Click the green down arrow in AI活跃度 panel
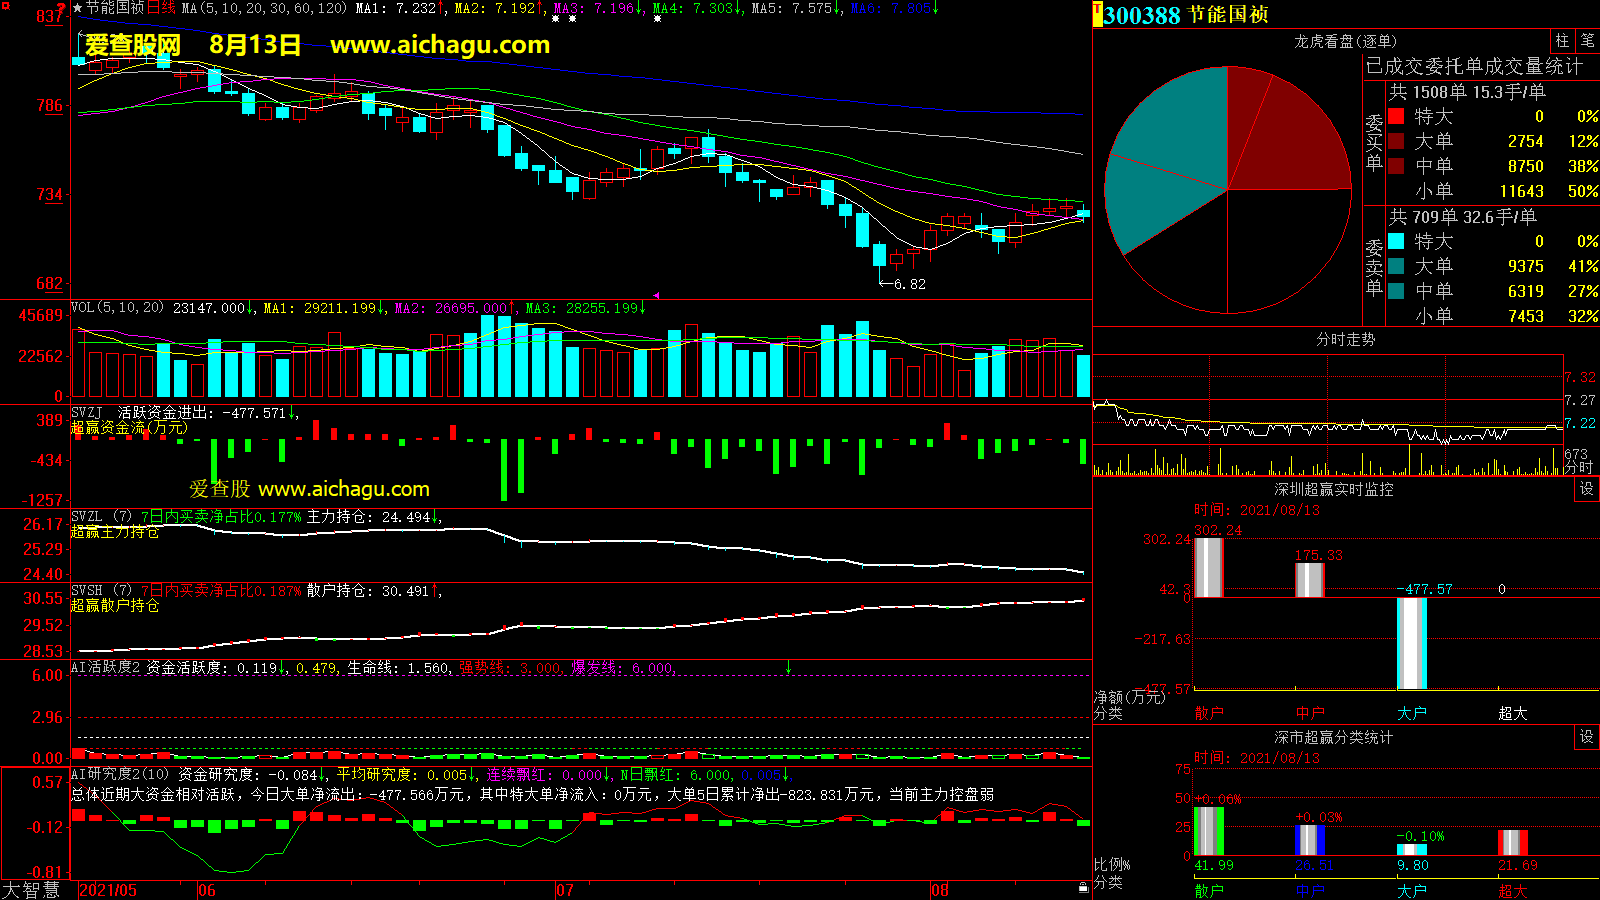The height and width of the screenshot is (900, 1600). click(788, 667)
